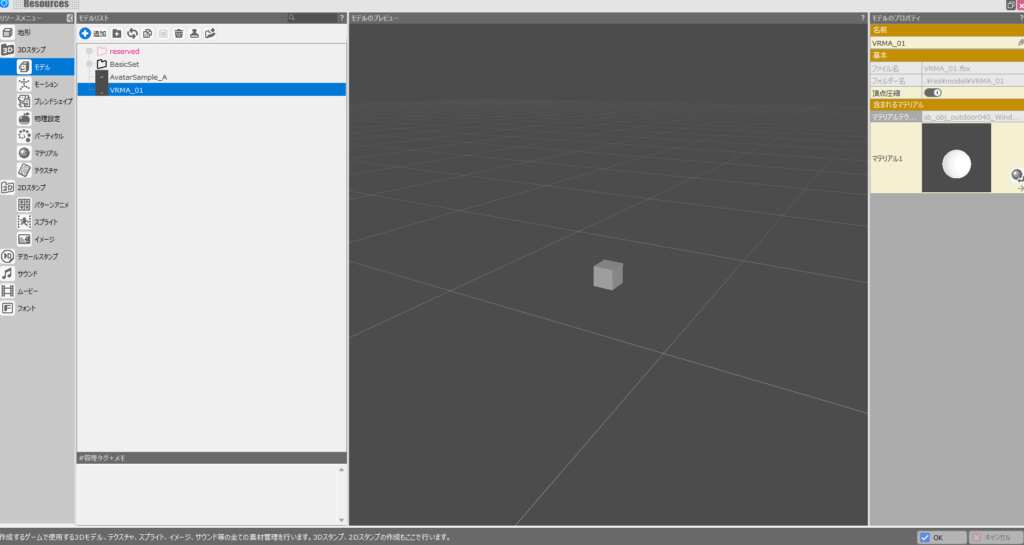This screenshot has height=545, width=1024.
Task: Click the pencil edit icon beside VRMA_01 name
Action: [x=1020, y=43]
